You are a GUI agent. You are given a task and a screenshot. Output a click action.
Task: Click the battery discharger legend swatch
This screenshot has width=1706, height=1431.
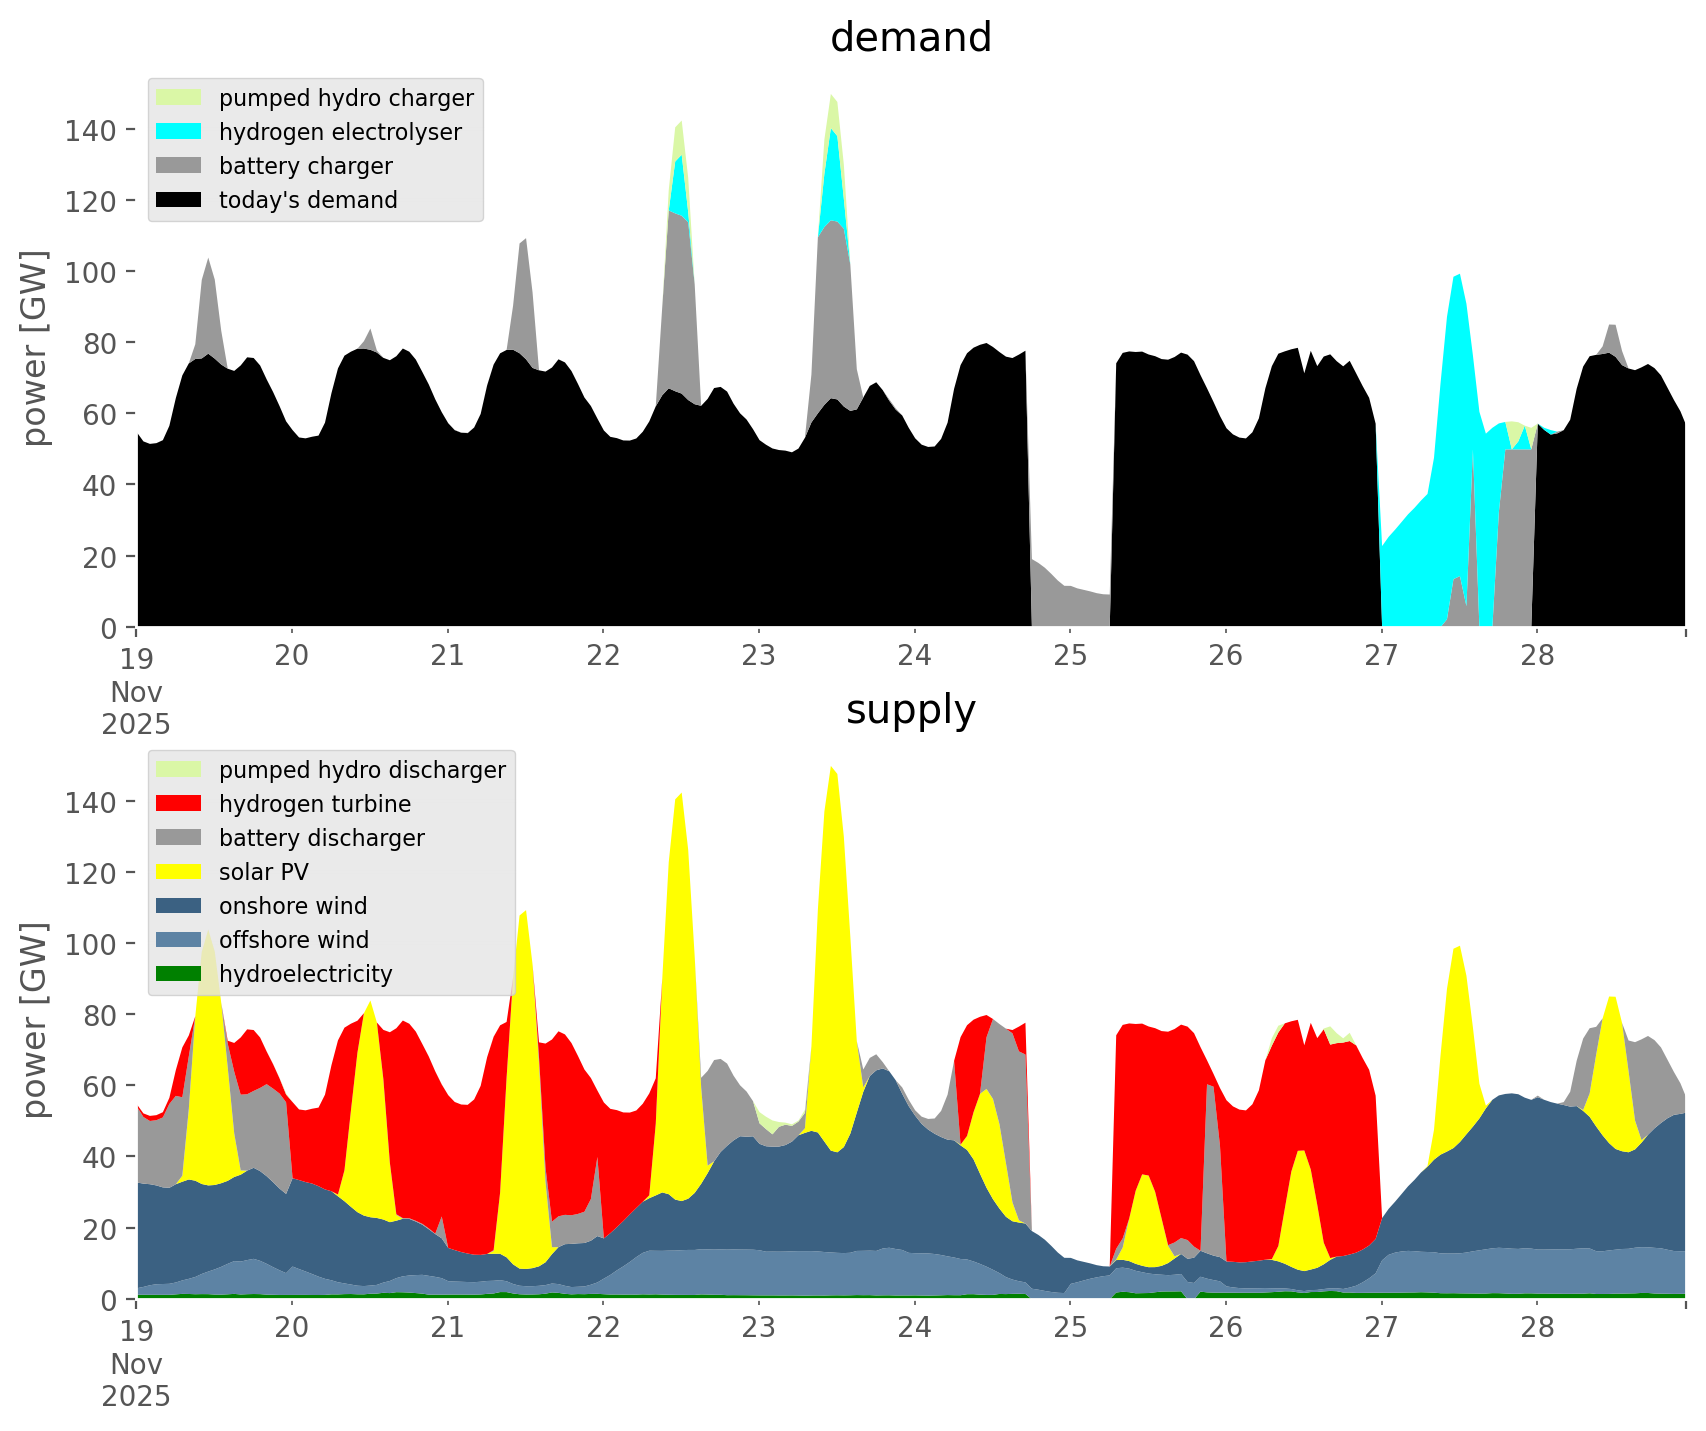pos(179,838)
